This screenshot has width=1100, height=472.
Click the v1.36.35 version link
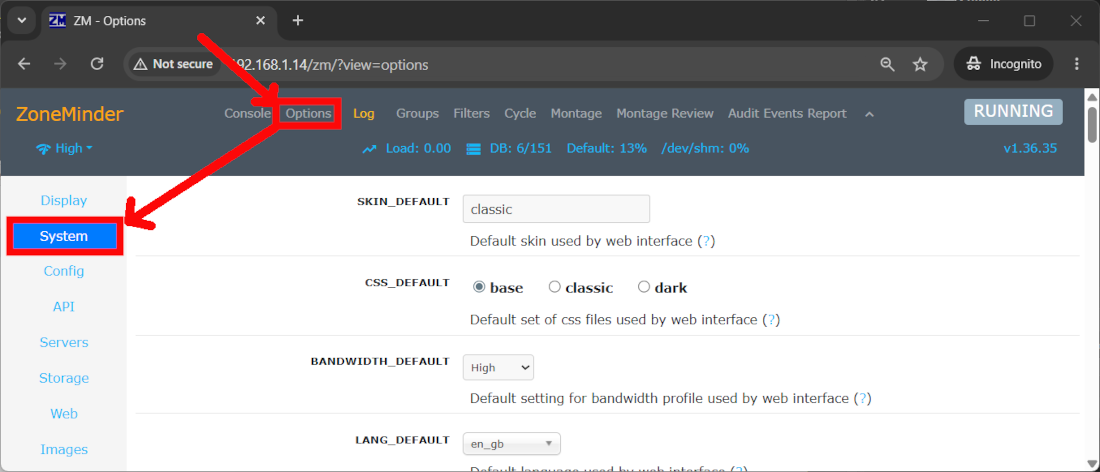tap(1030, 149)
